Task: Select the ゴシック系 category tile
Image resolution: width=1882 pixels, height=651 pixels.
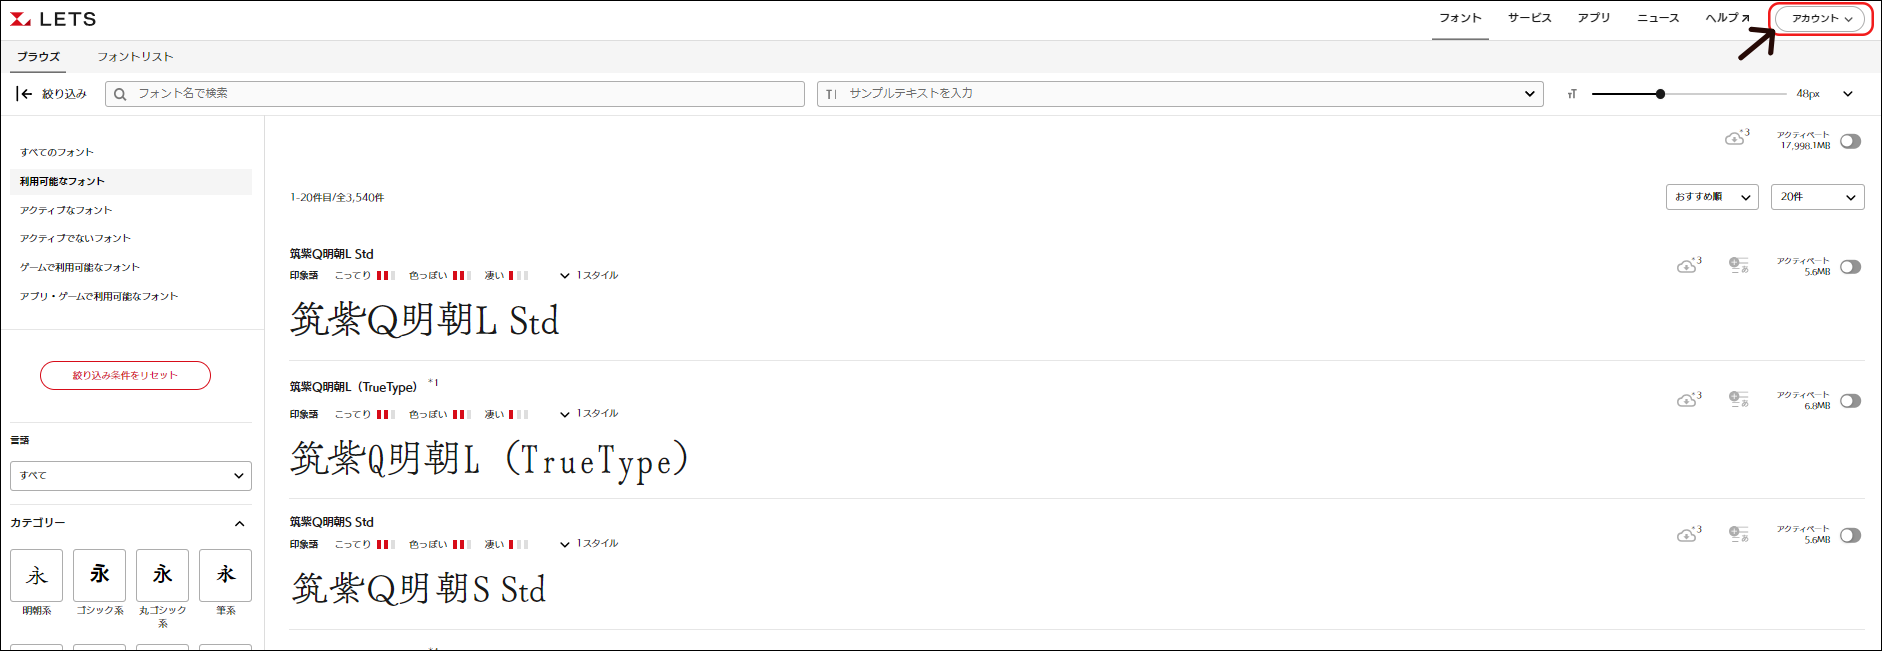Action: pyautogui.click(x=100, y=575)
